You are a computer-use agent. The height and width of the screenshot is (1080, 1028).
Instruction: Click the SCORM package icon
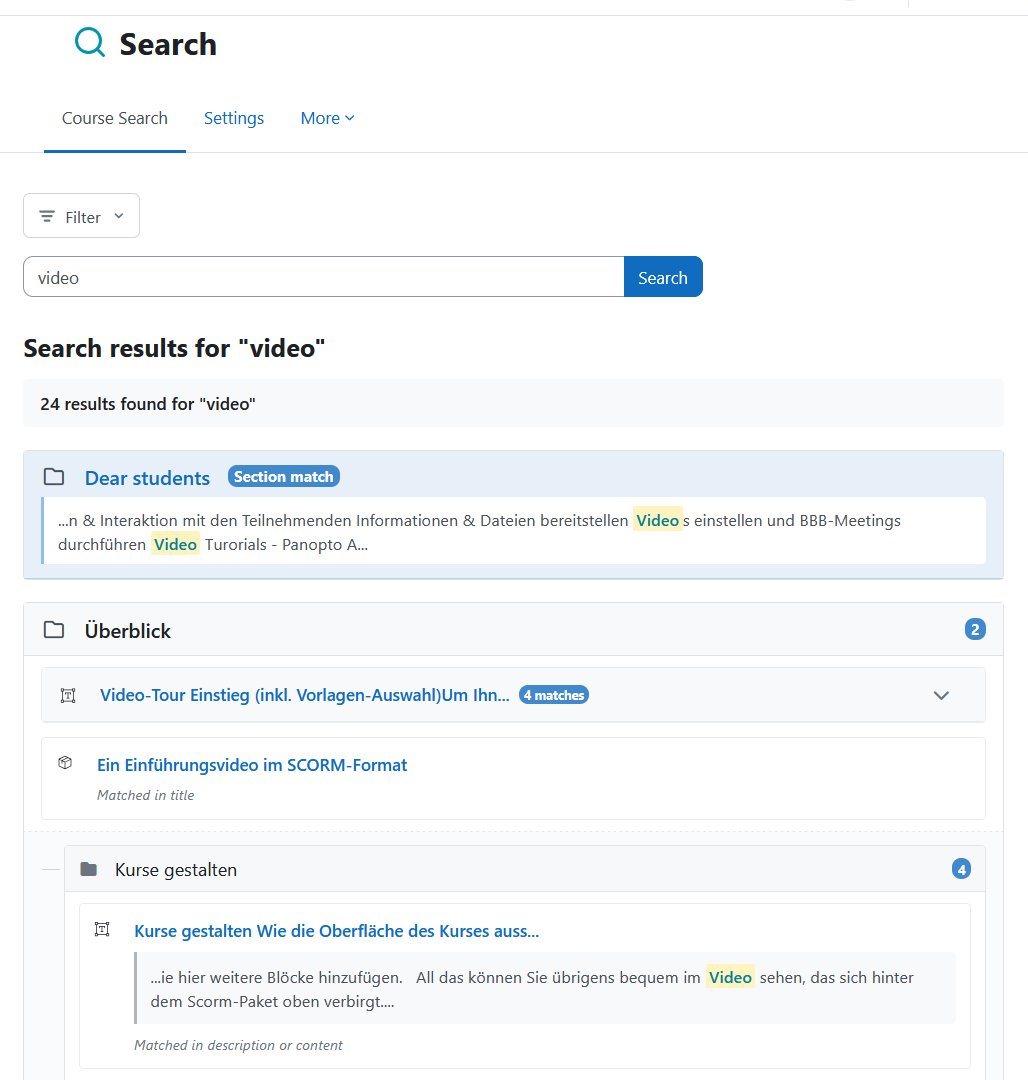pos(65,763)
